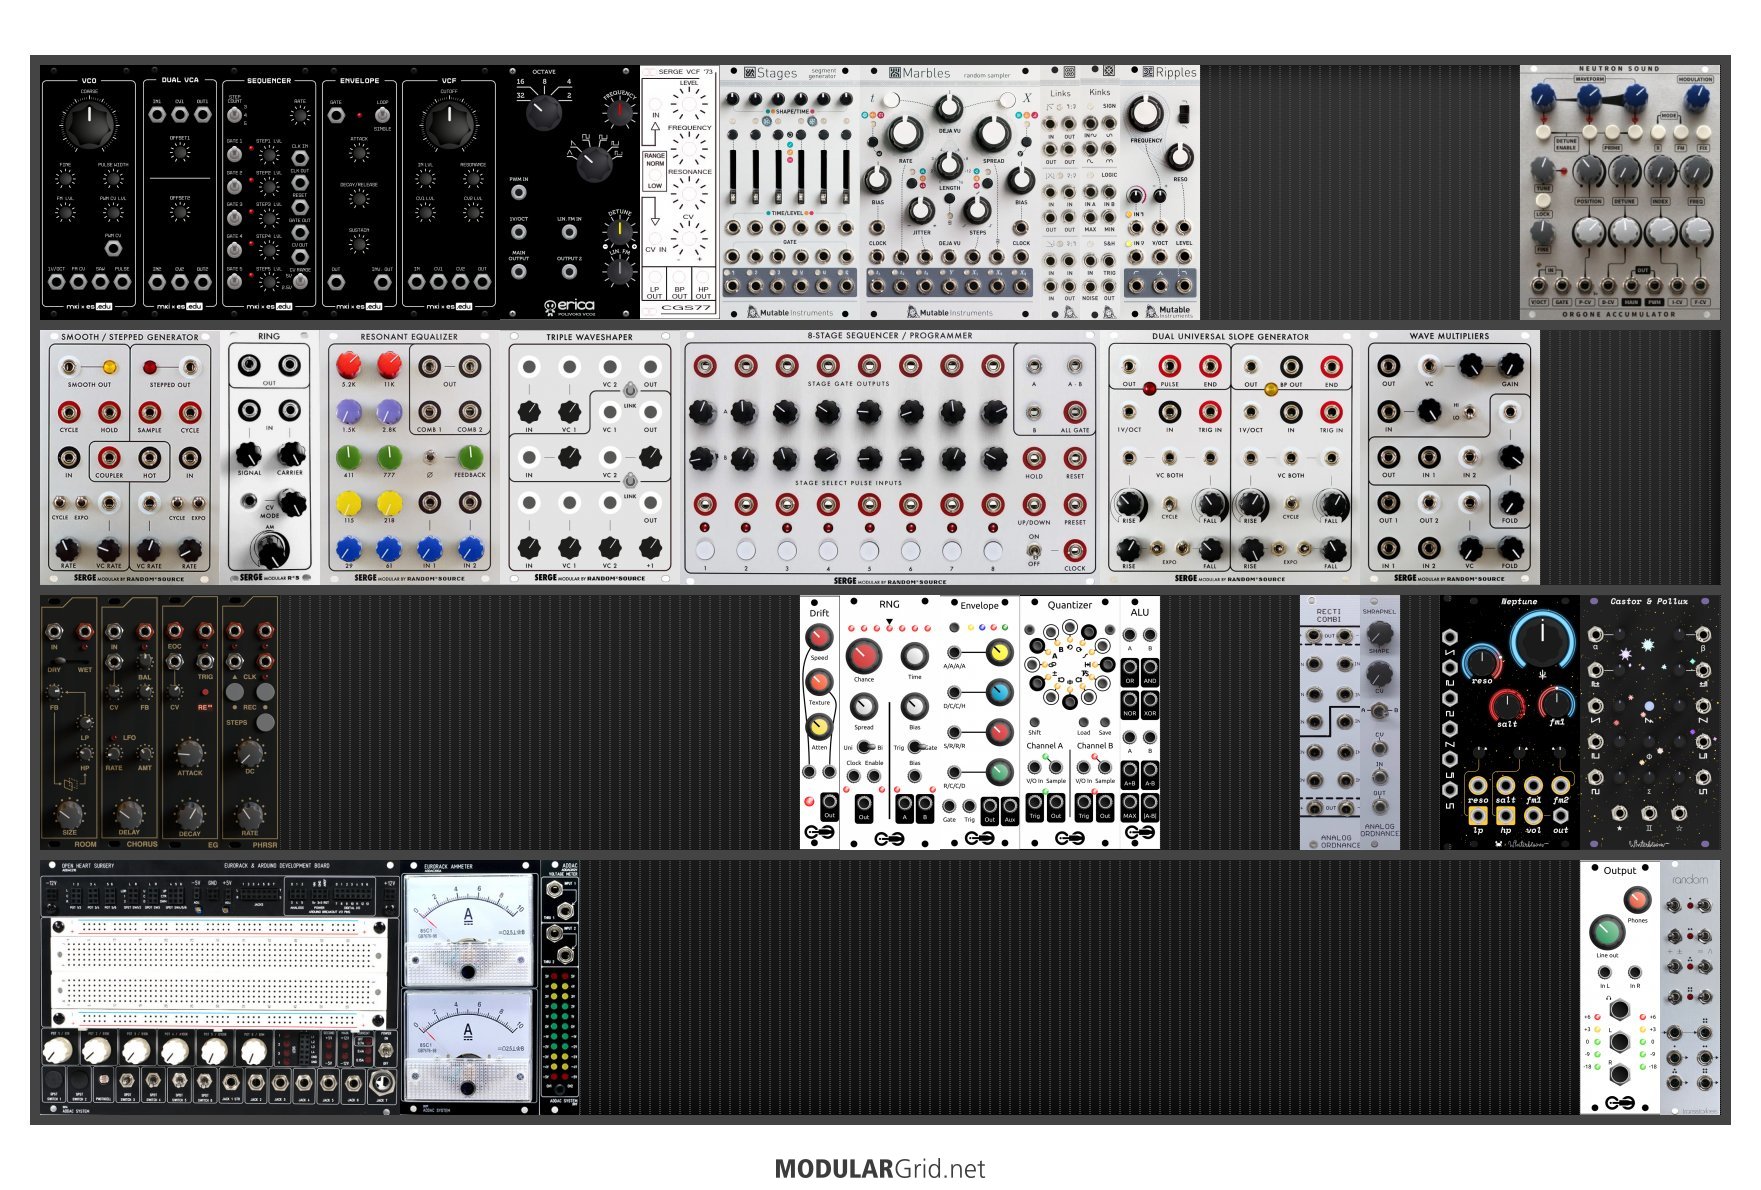Click the Erica Octave selector knob

pos(544,112)
